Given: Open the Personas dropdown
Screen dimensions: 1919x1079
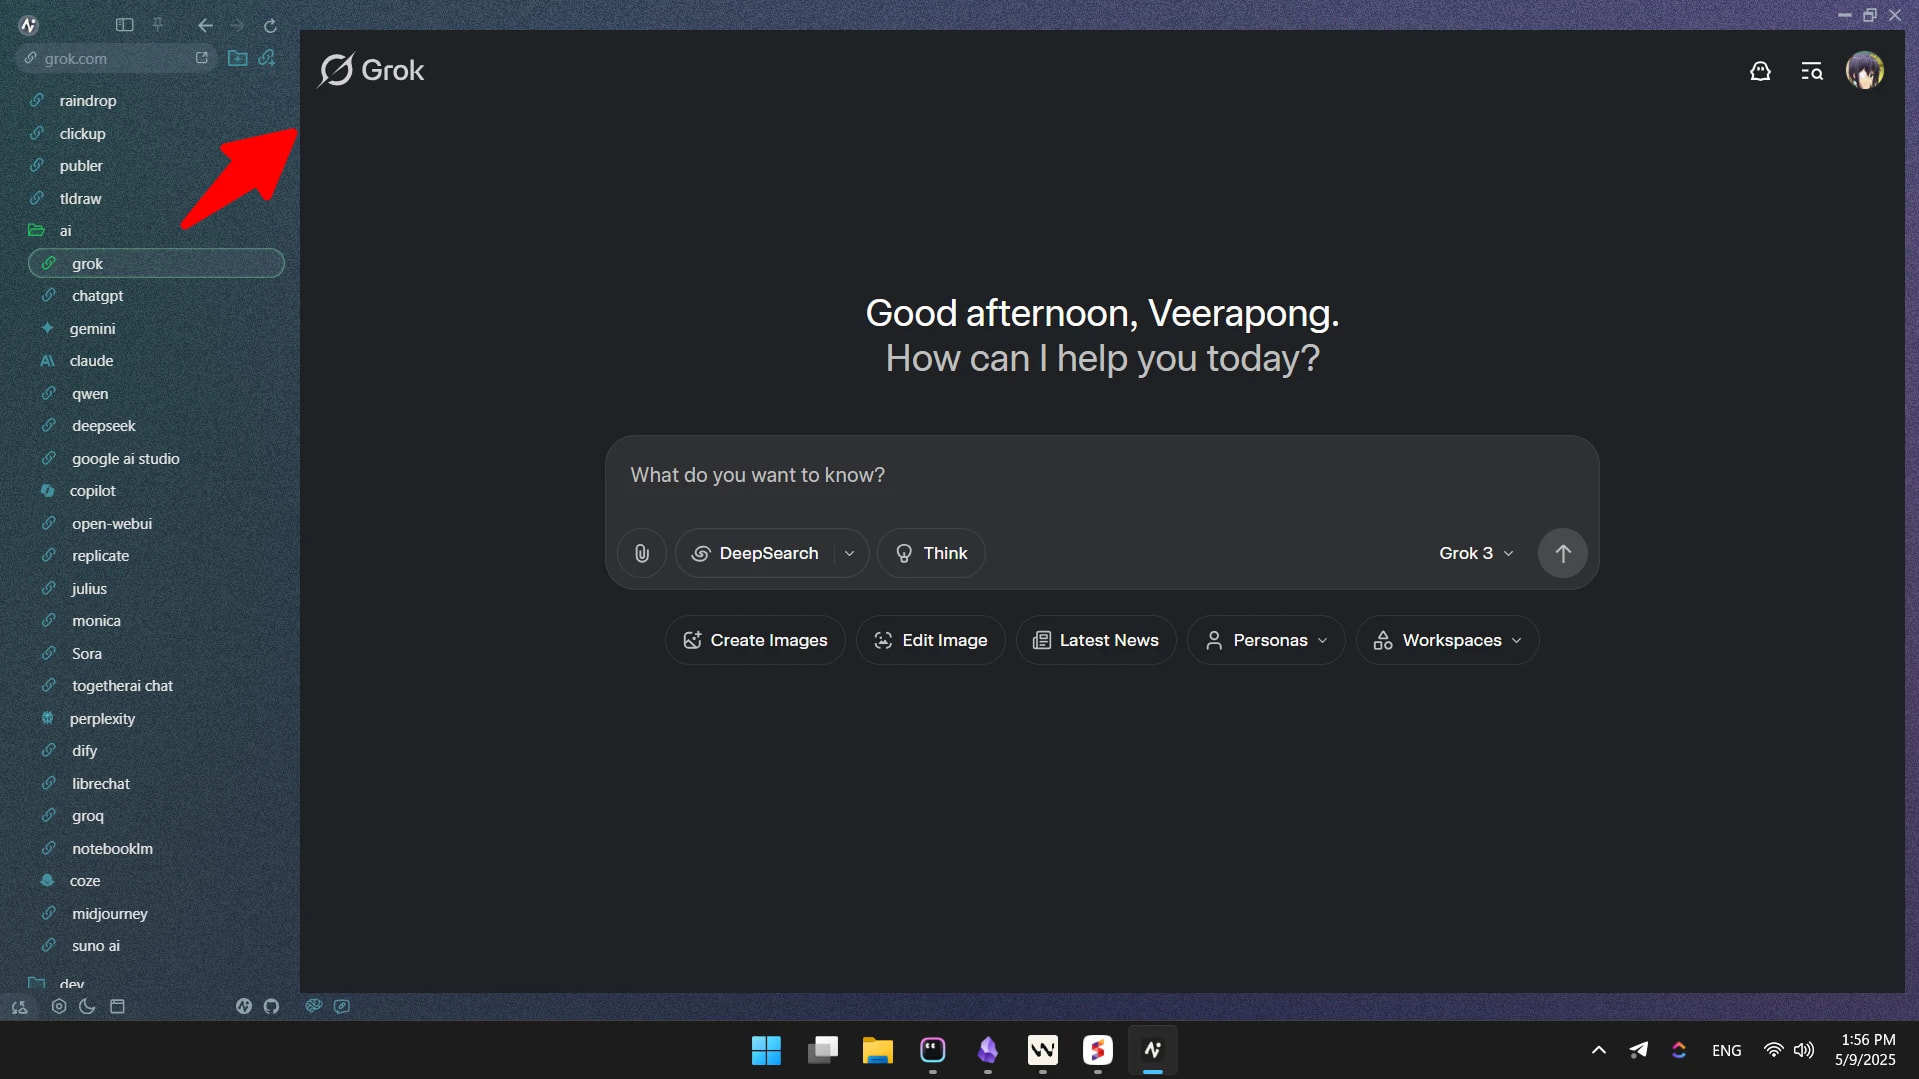Looking at the screenshot, I should click(x=1266, y=641).
